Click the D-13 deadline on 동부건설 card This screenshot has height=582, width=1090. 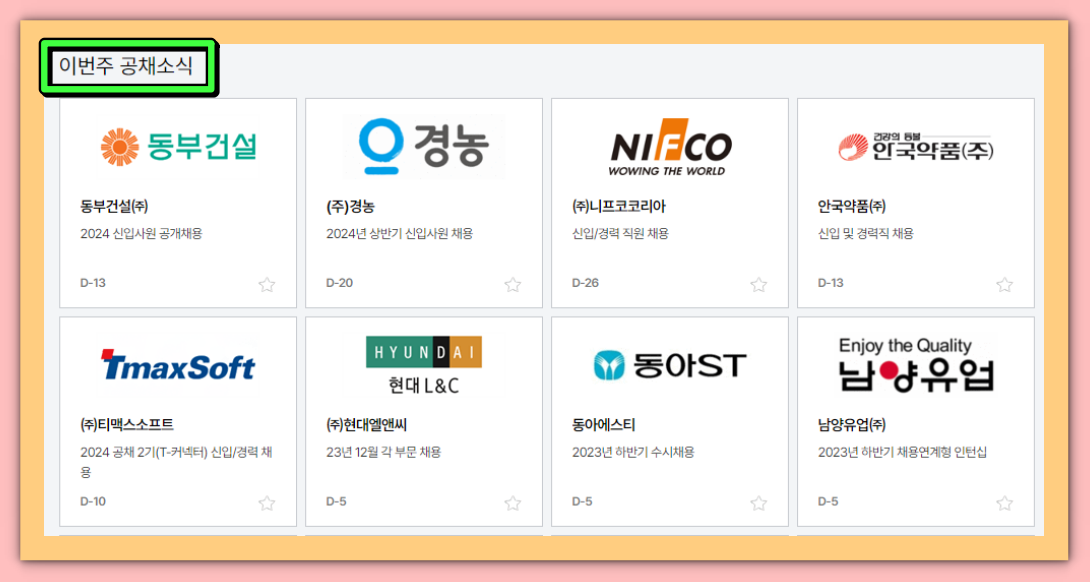pos(93,283)
